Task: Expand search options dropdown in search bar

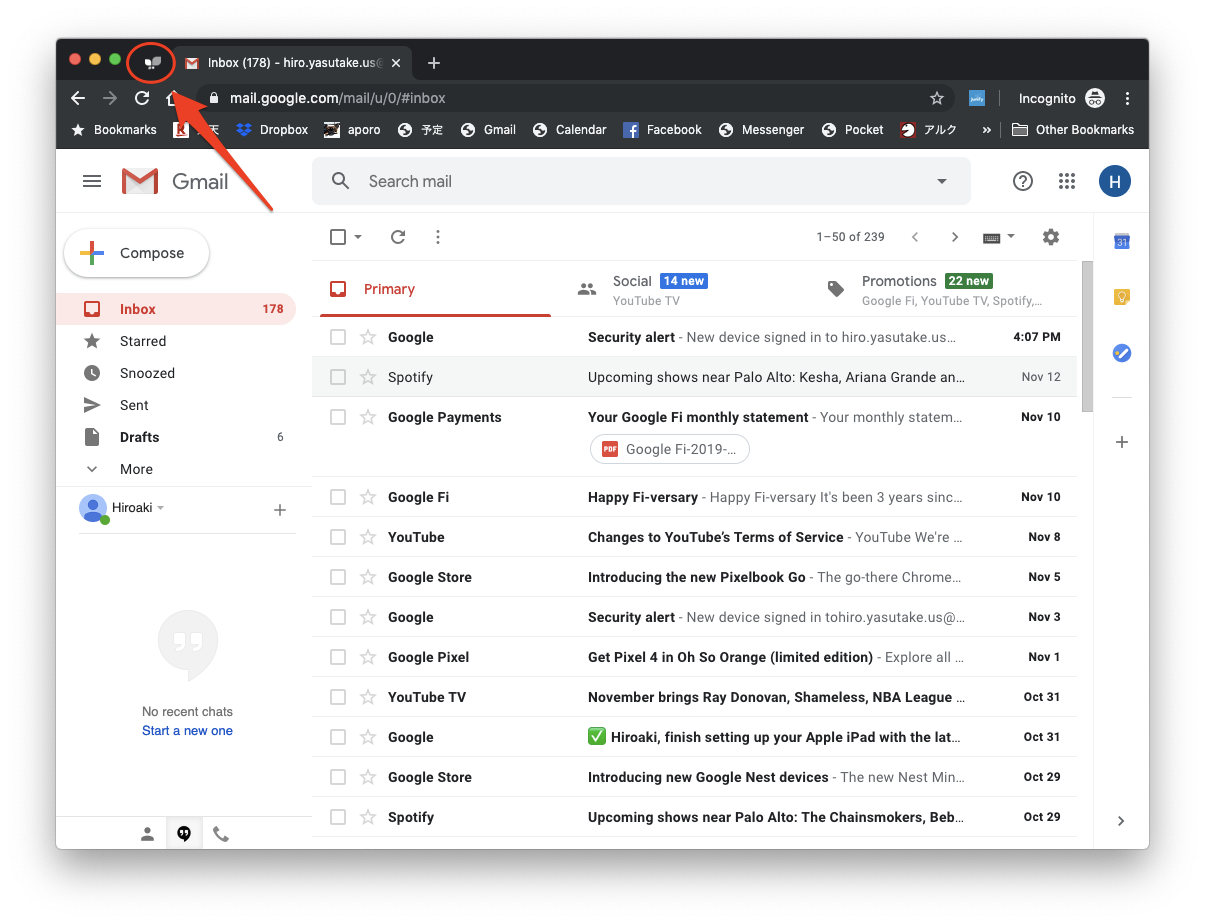Action: 941,181
